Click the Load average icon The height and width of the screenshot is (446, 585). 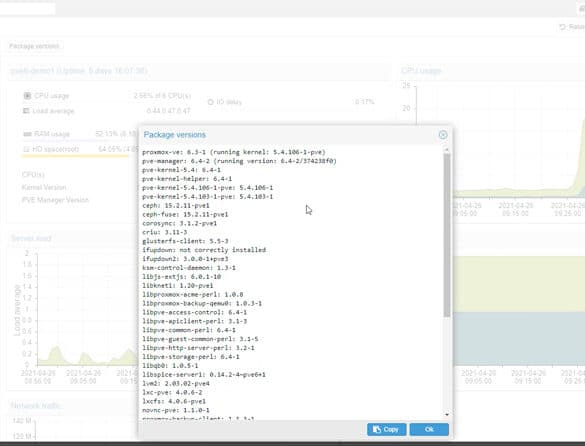coord(26,111)
